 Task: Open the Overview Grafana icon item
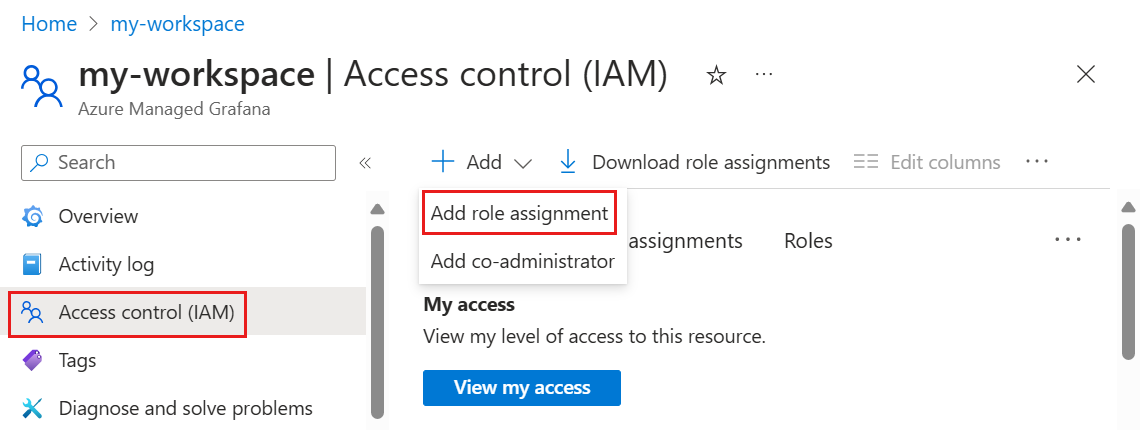click(33, 216)
